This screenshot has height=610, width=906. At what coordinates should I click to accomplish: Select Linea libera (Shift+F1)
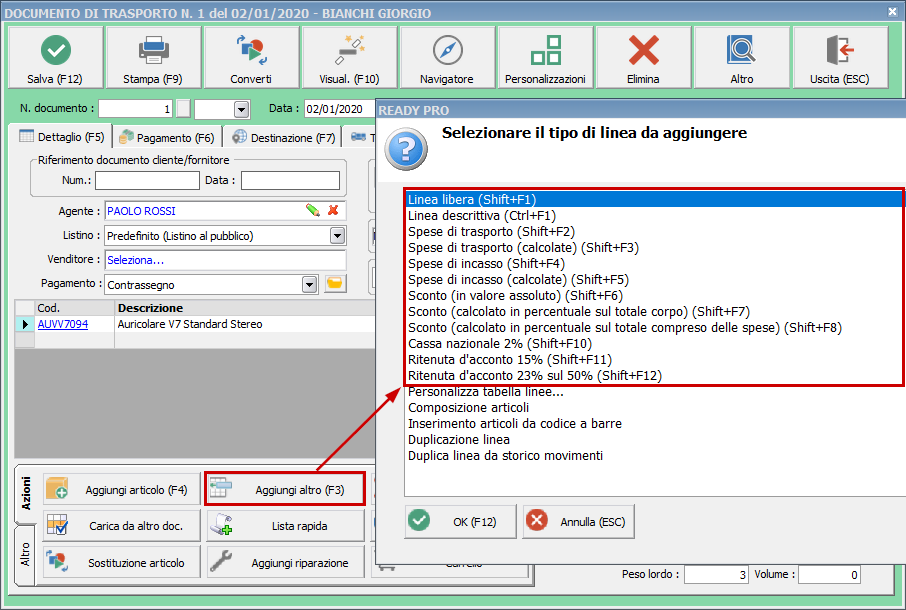pos(655,199)
